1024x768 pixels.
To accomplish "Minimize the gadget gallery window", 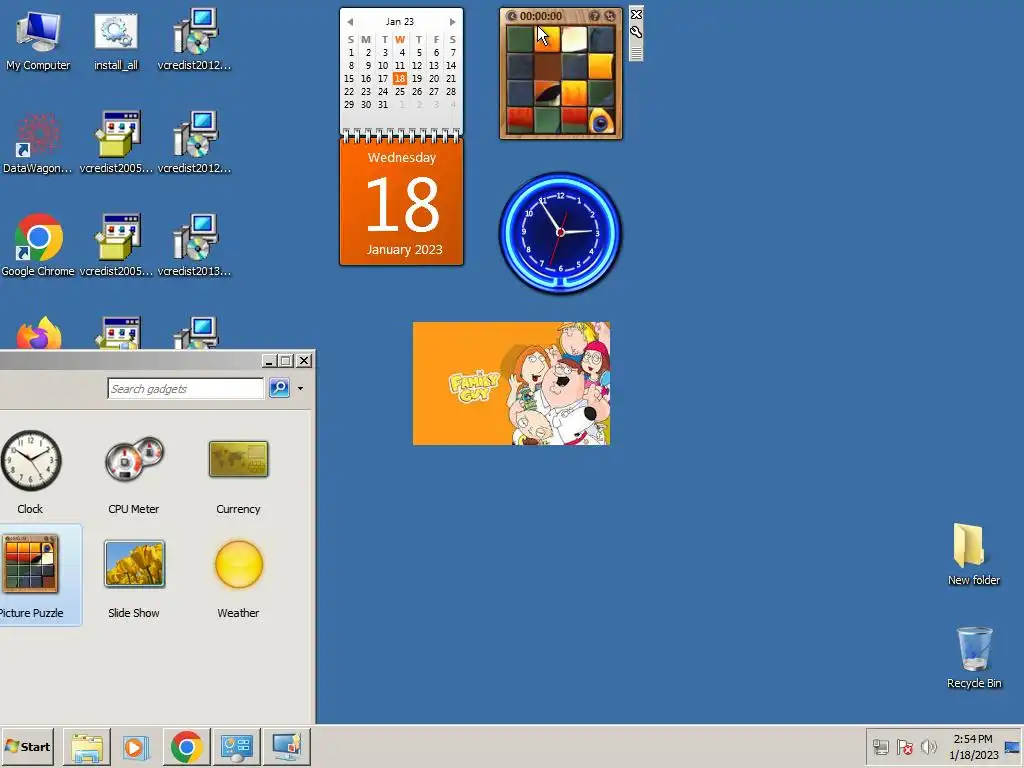I will click(269, 360).
